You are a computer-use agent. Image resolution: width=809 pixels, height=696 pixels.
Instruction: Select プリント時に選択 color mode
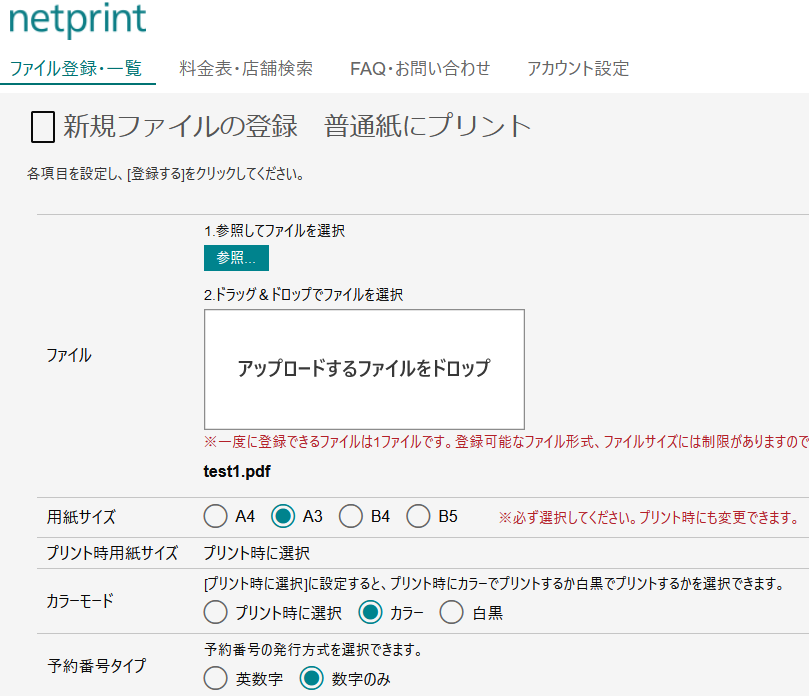coord(215,613)
